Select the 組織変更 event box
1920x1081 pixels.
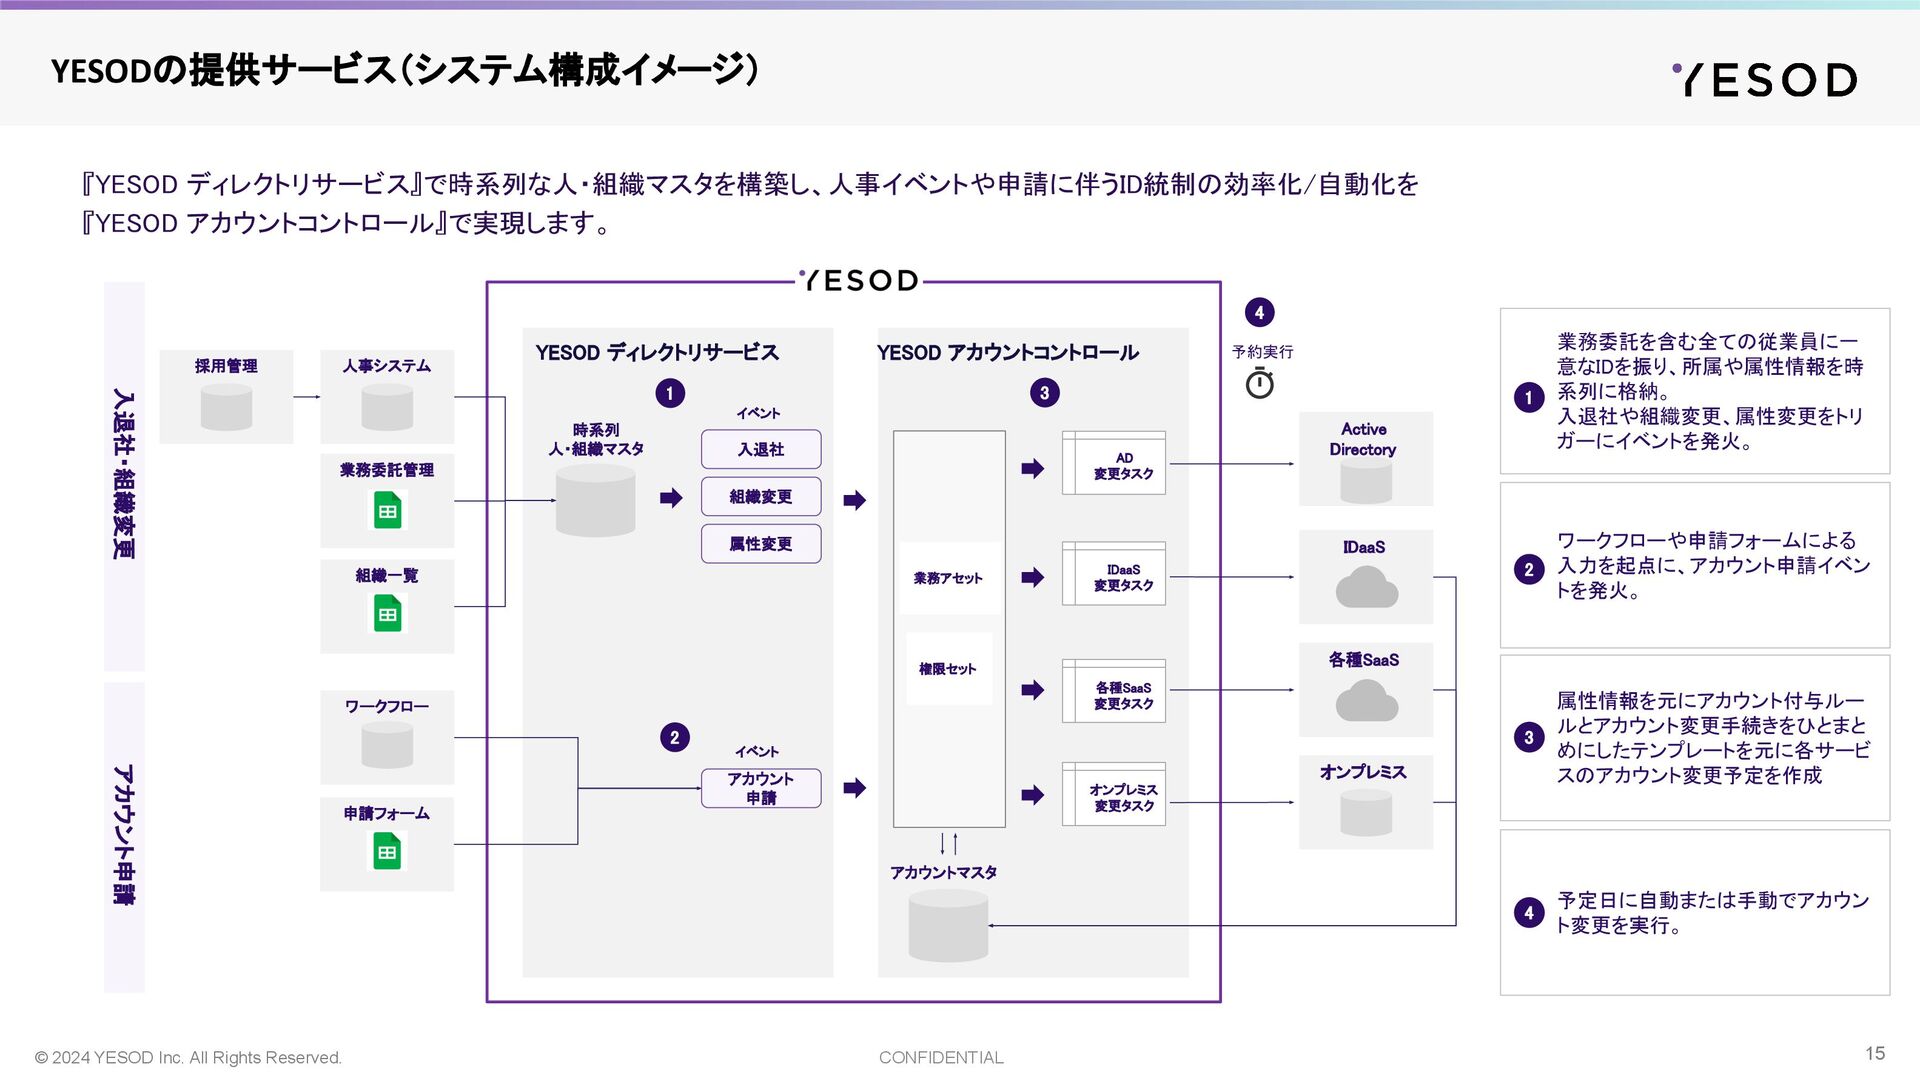pyautogui.click(x=761, y=497)
